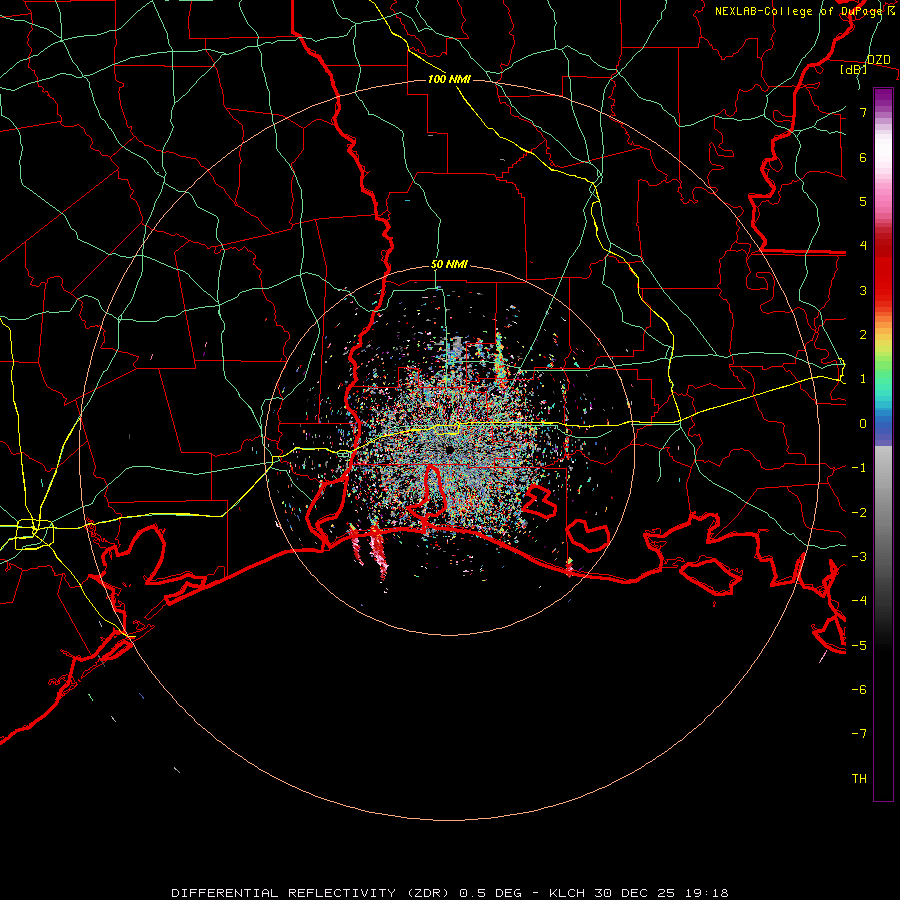The height and width of the screenshot is (900, 900).
Task: Click the 50 NMI range ring label
Action: pos(449,265)
